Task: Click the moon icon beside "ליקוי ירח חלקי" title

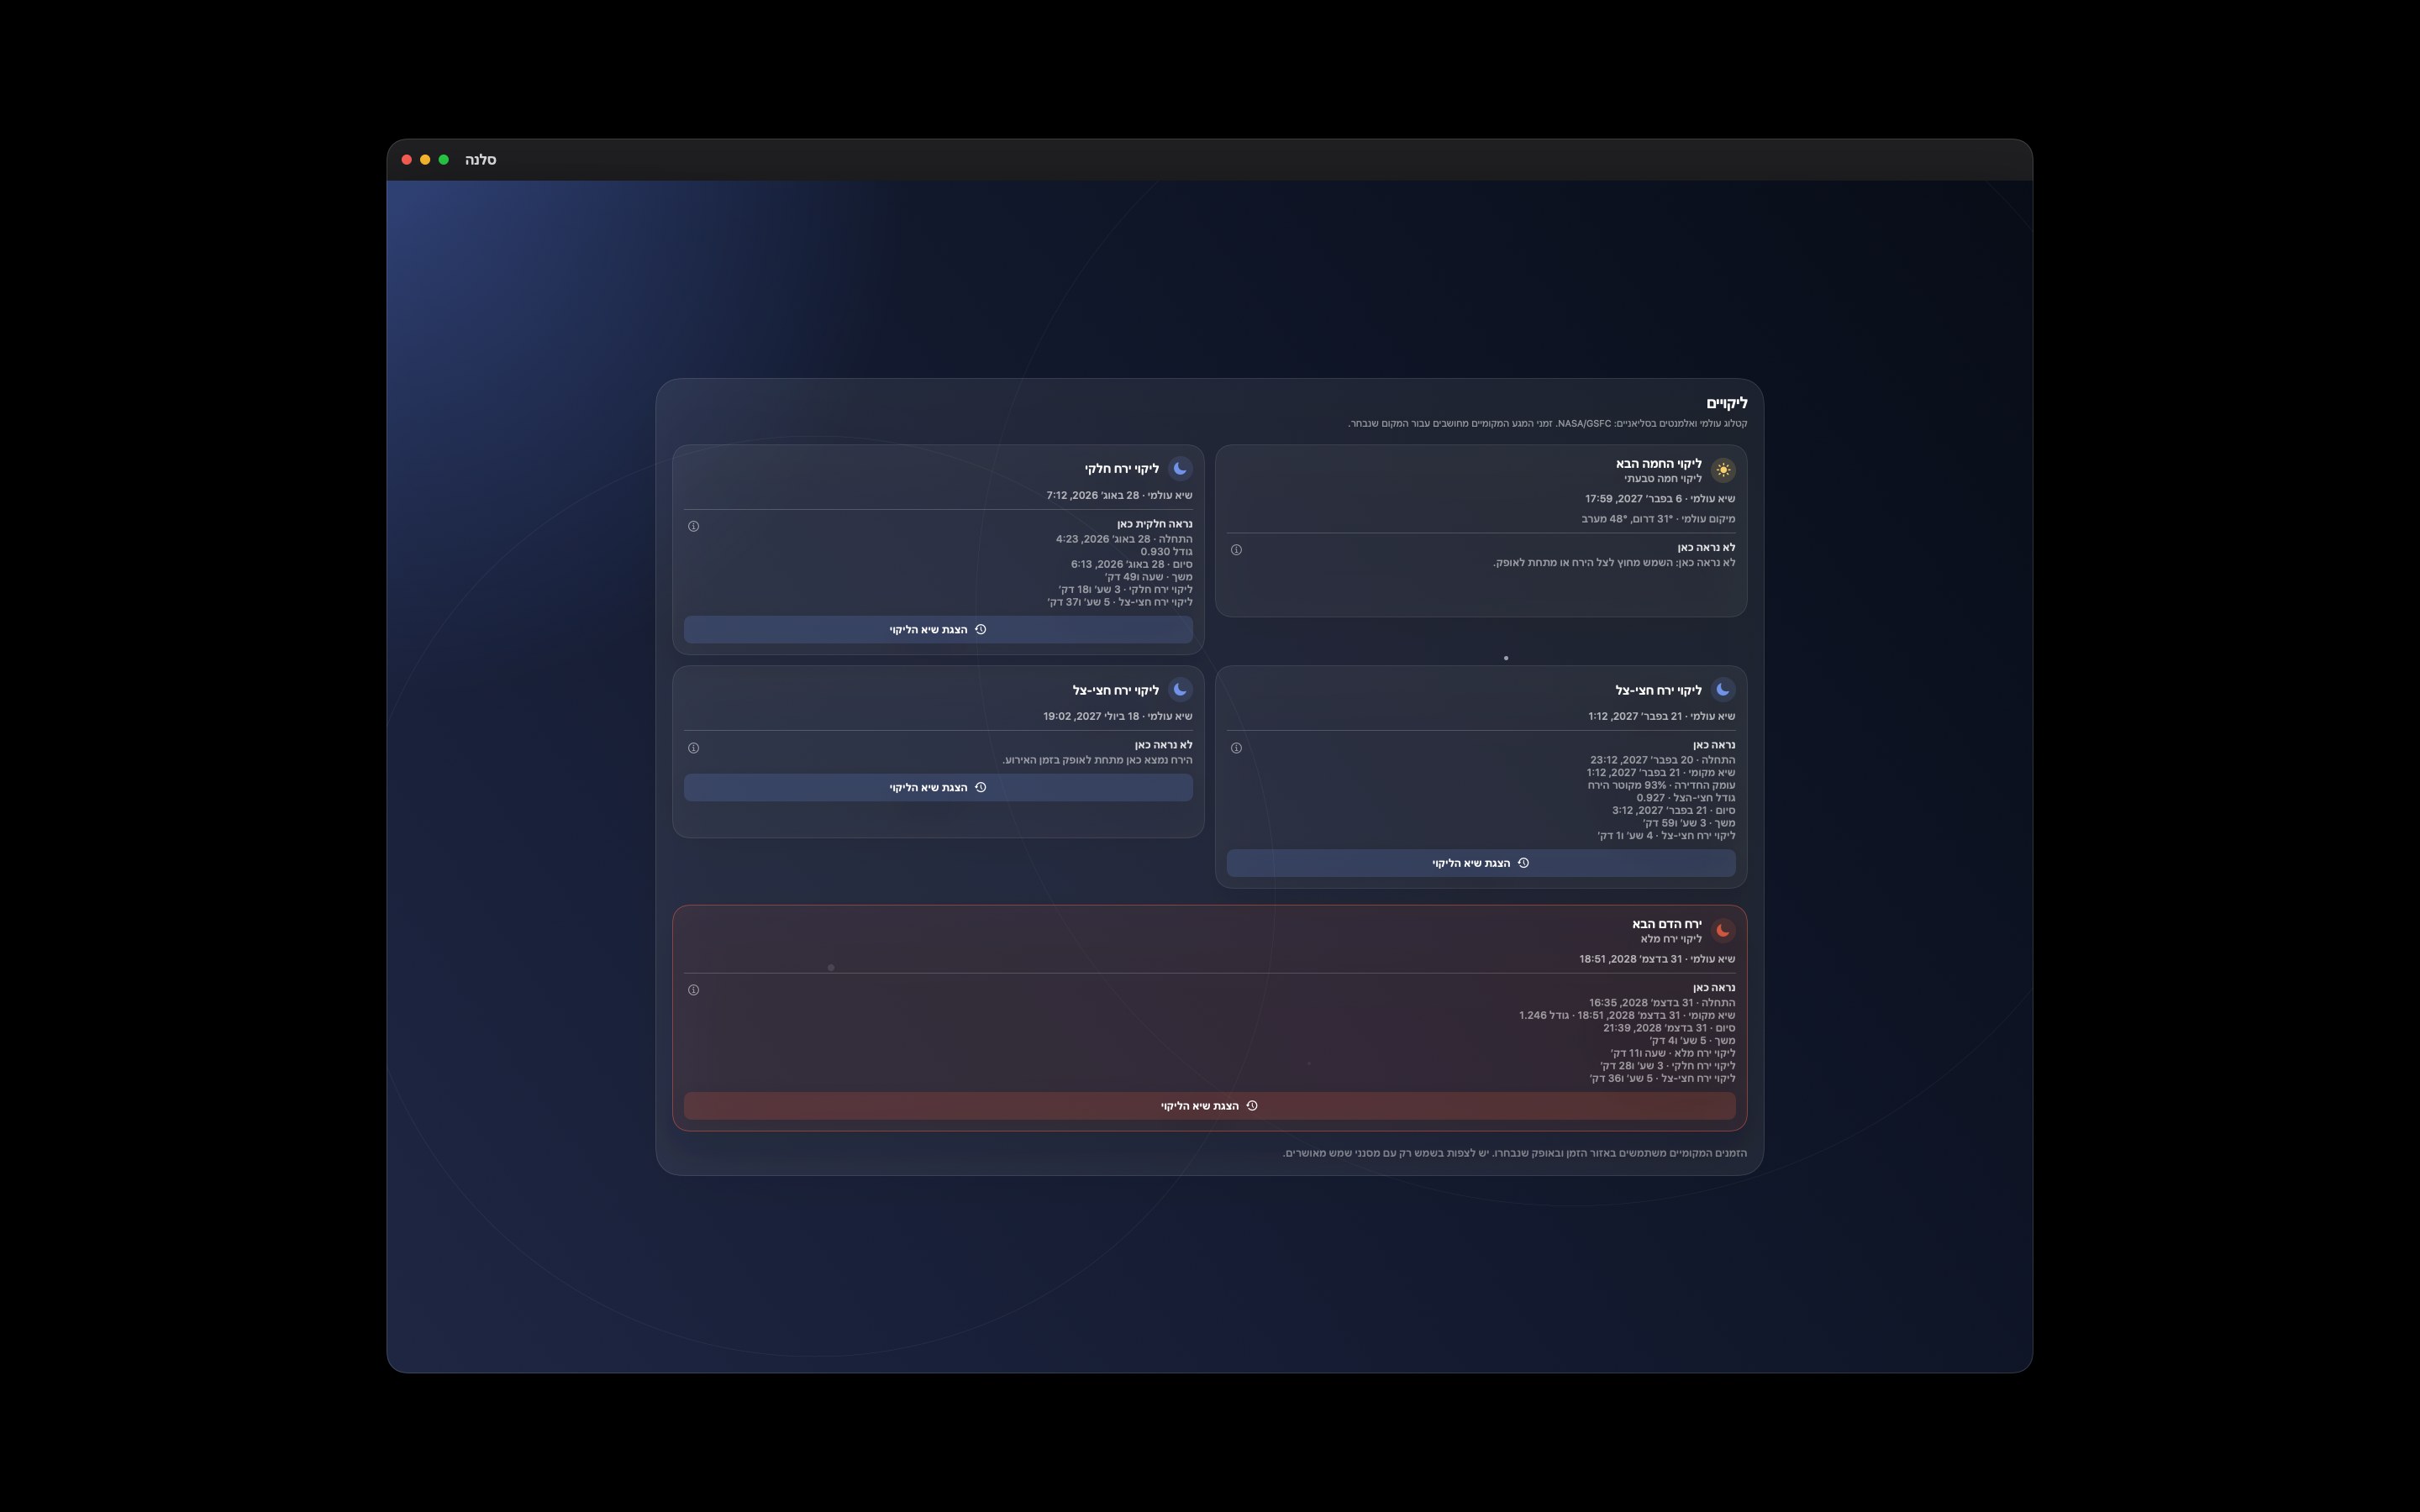Action: [x=1180, y=468]
